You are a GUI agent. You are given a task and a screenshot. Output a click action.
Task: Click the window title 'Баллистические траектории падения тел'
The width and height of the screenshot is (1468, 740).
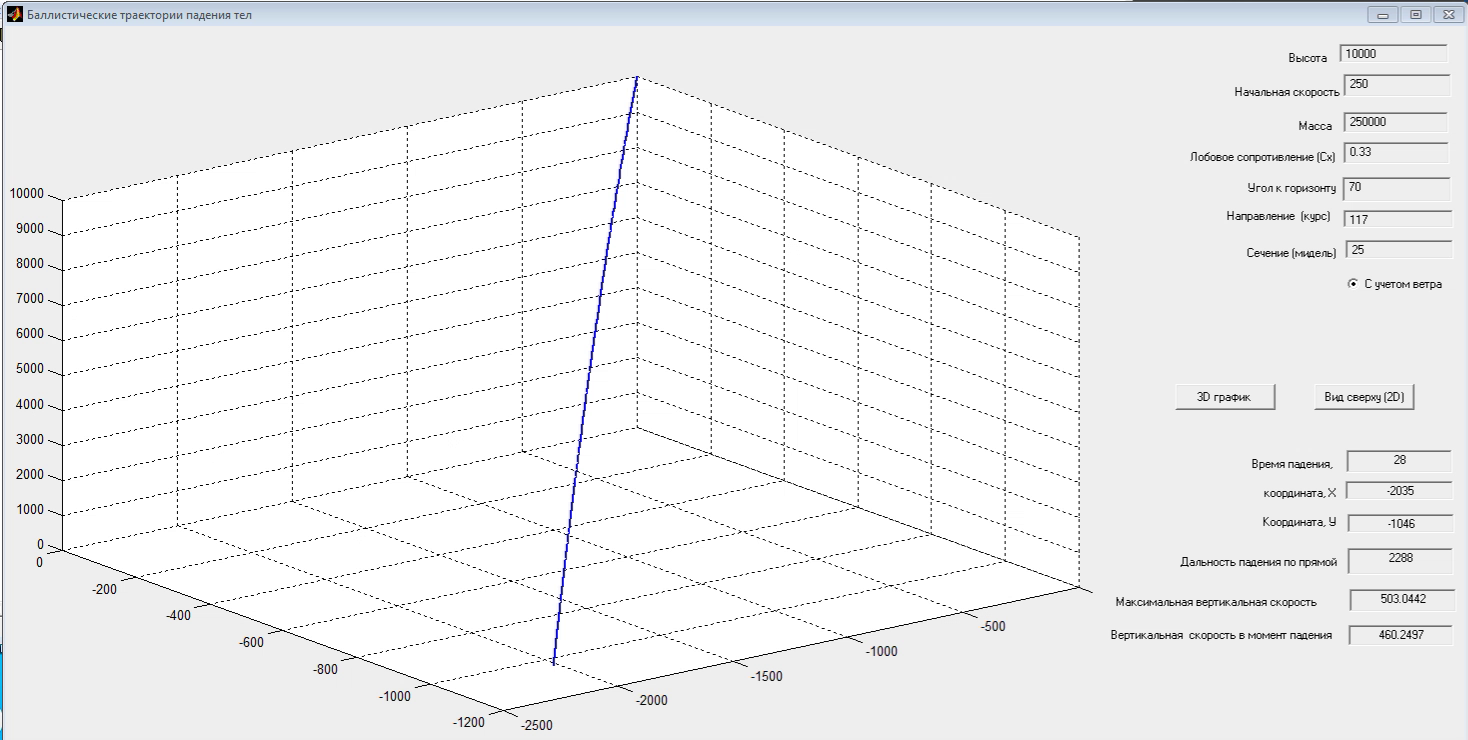139,15
